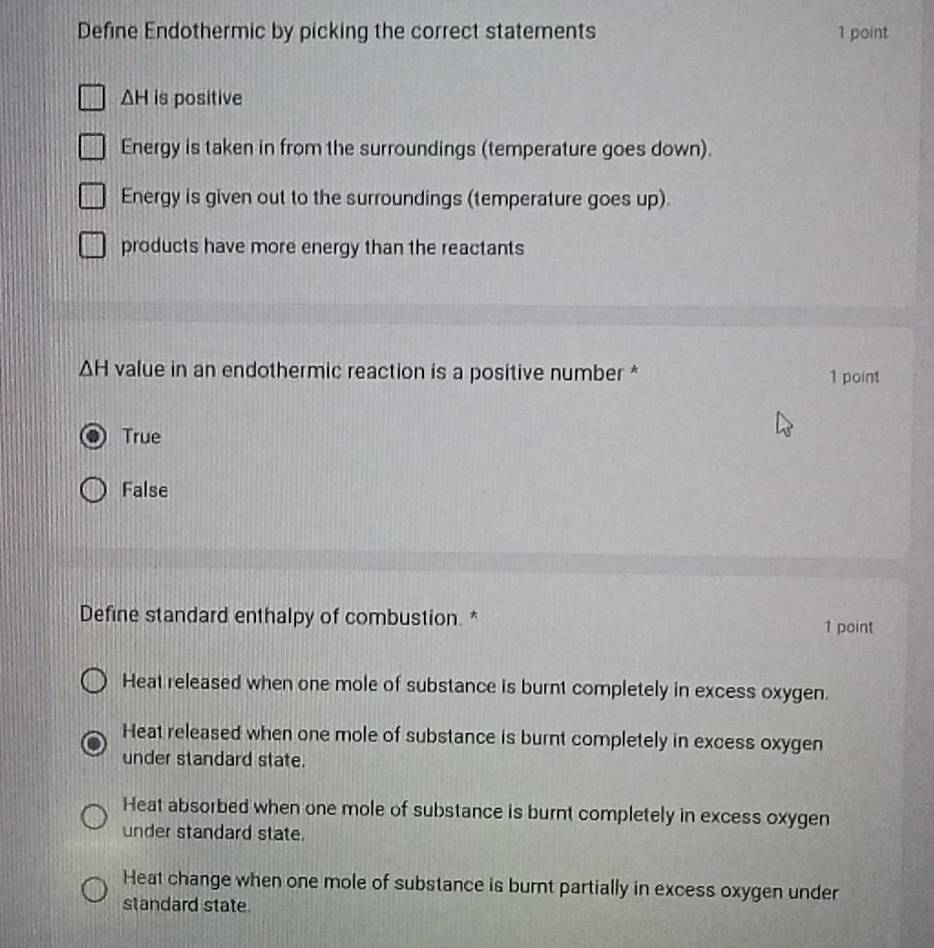The image size is (934, 948).
Task: Select the True radio button
Action: (93, 436)
